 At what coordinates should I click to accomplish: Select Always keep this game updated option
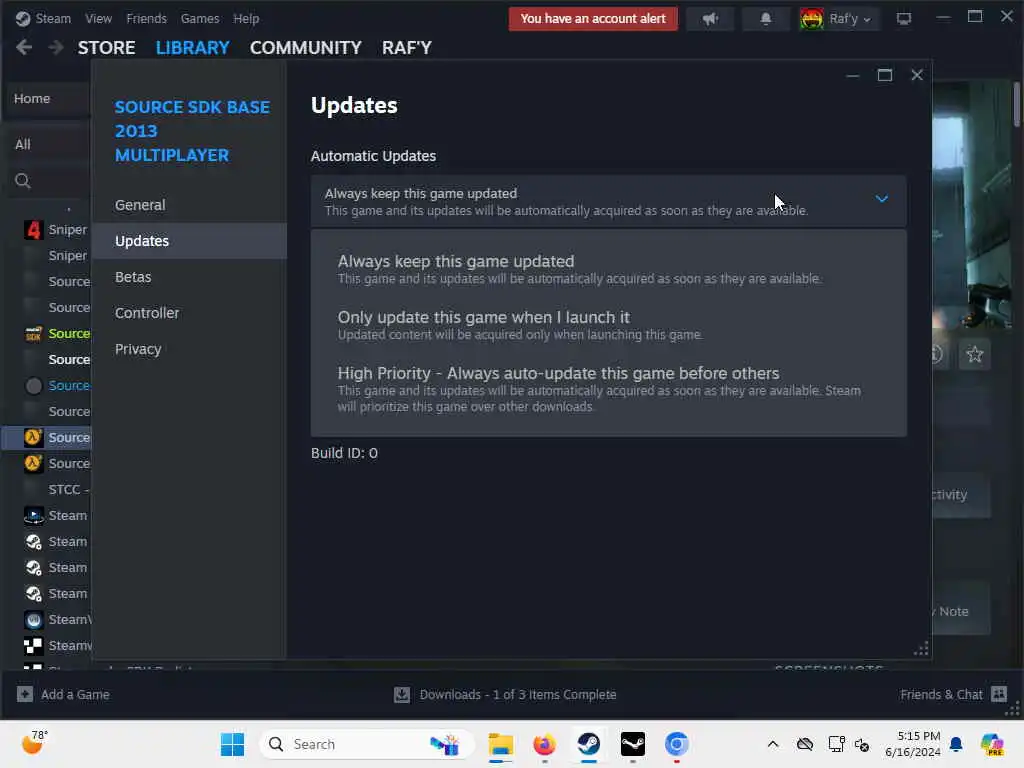click(x=609, y=269)
